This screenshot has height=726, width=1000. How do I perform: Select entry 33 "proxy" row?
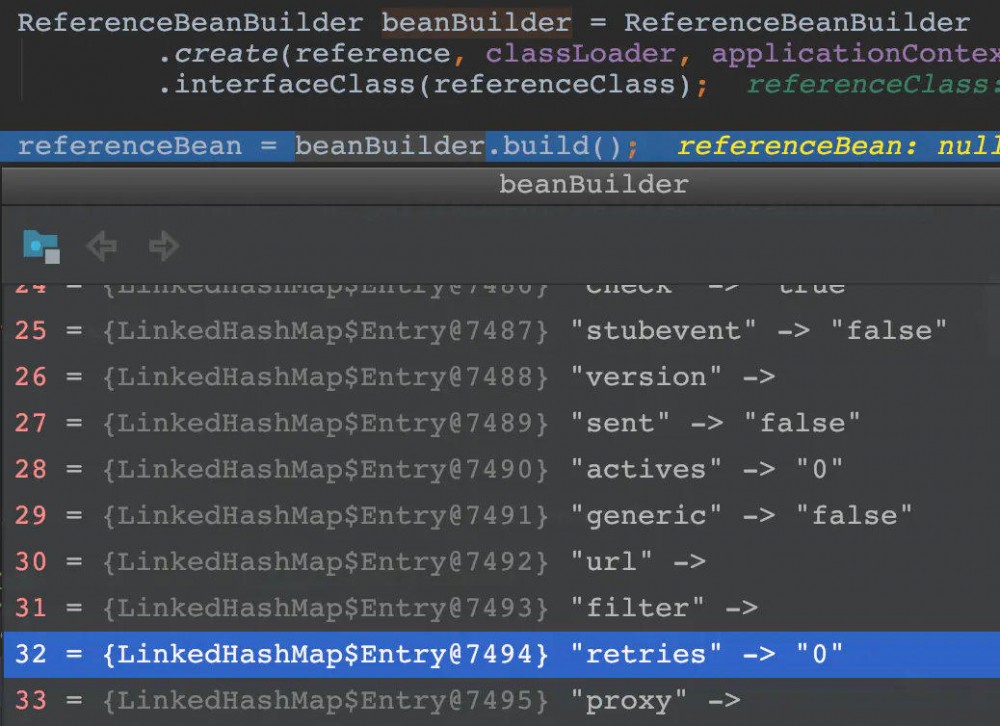pyautogui.click(x=502, y=700)
